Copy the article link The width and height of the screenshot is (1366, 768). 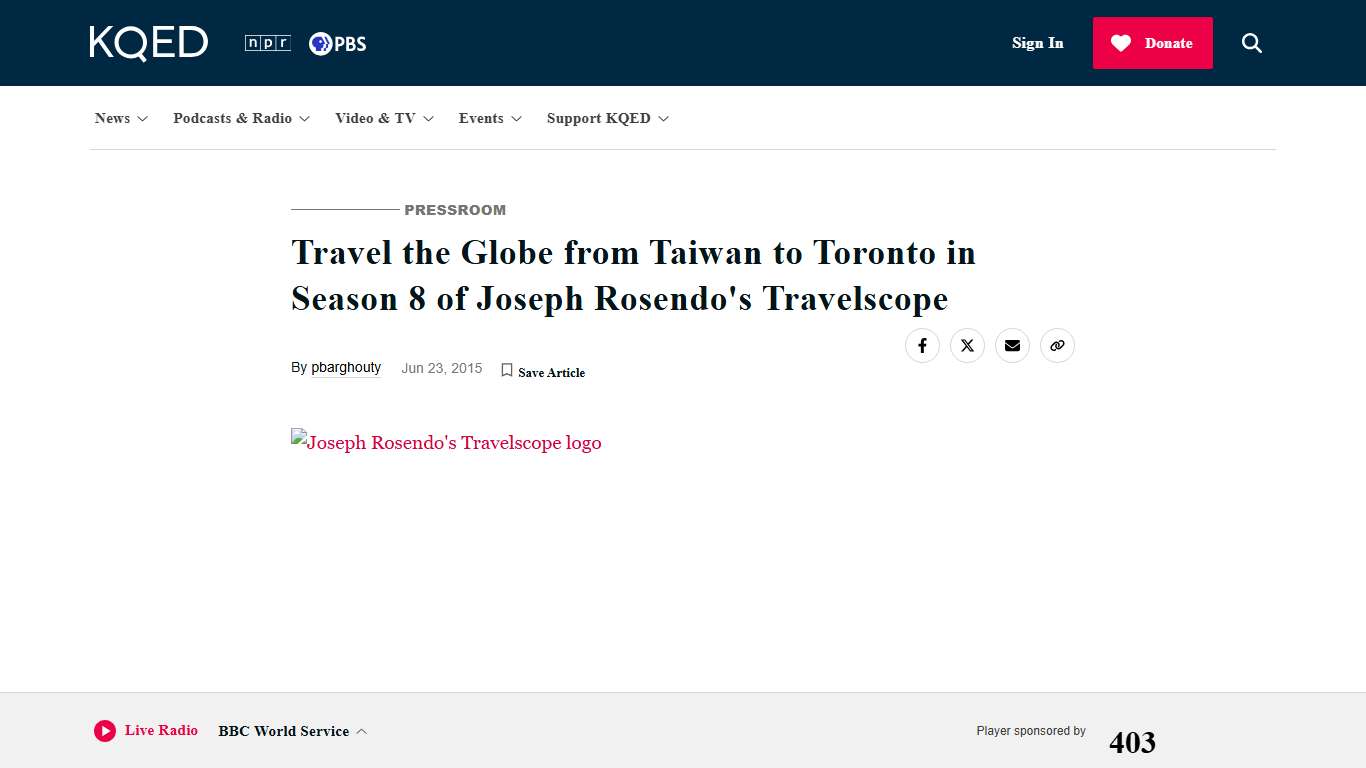[1057, 345]
